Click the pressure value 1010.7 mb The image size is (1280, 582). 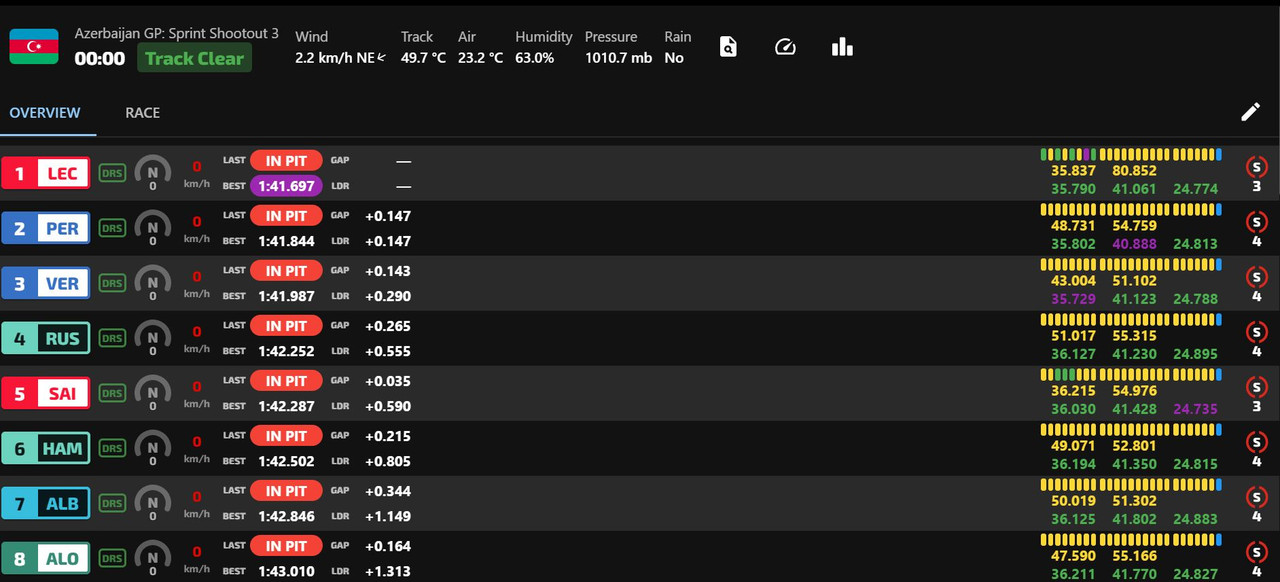tap(618, 58)
